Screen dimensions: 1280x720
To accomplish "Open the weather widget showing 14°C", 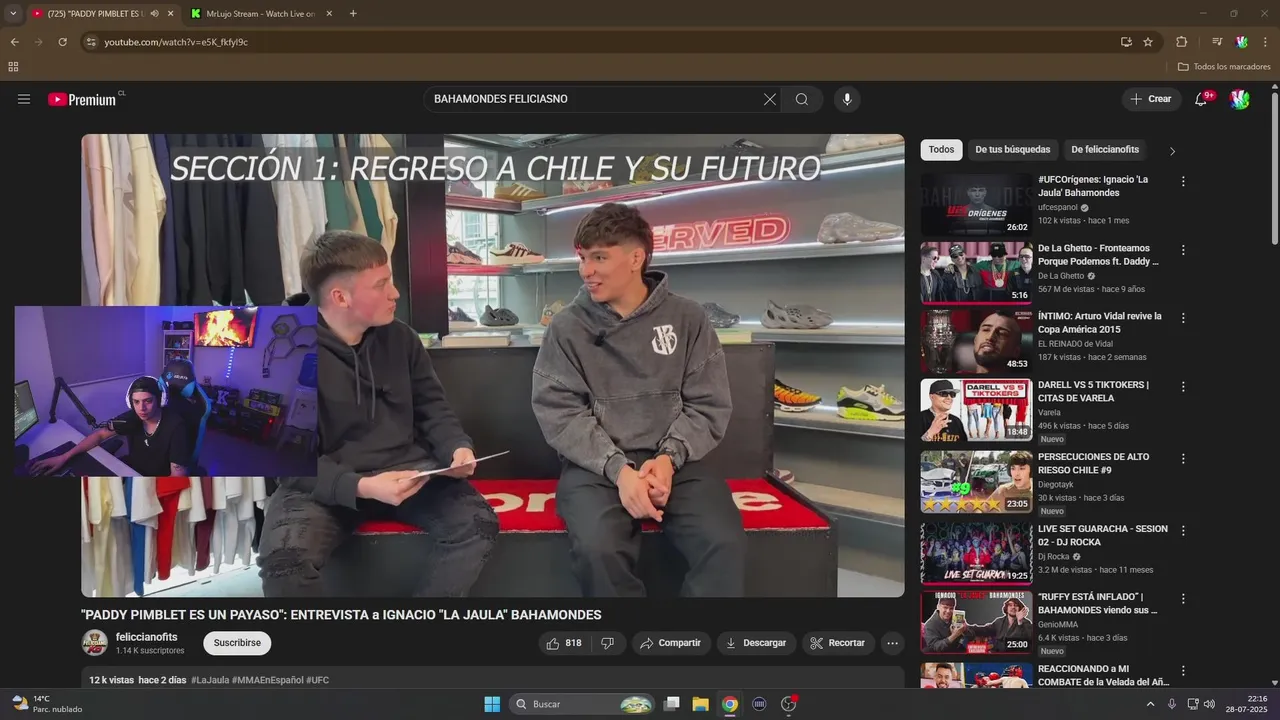I will click(x=47, y=704).
